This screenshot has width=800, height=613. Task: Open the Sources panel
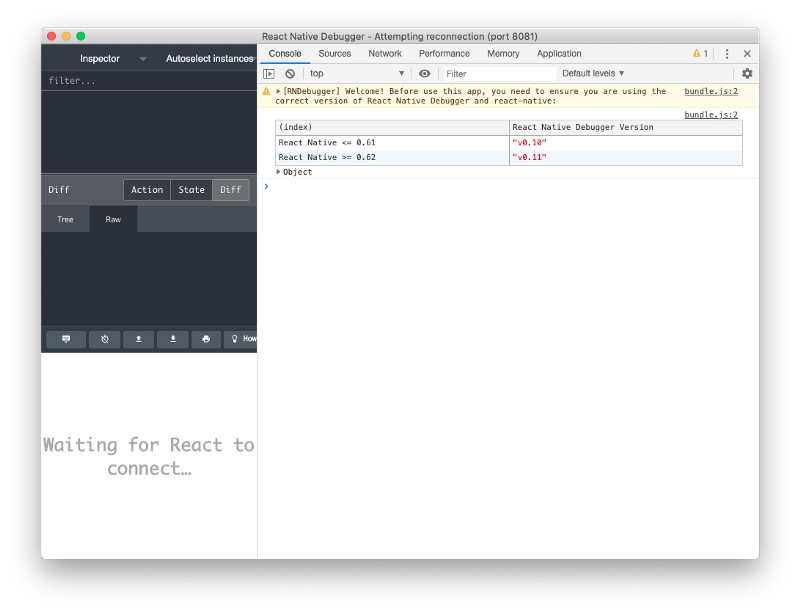(334, 53)
